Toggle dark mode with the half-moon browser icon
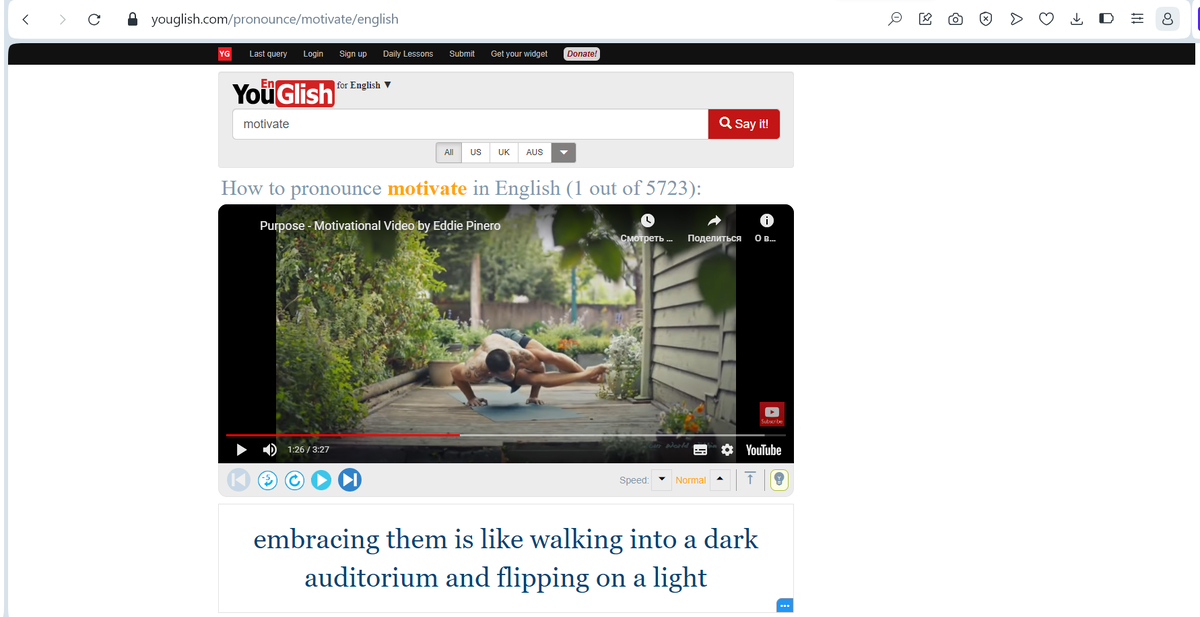The width and height of the screenshot is (1200, 617). (x=1106, y=19)
